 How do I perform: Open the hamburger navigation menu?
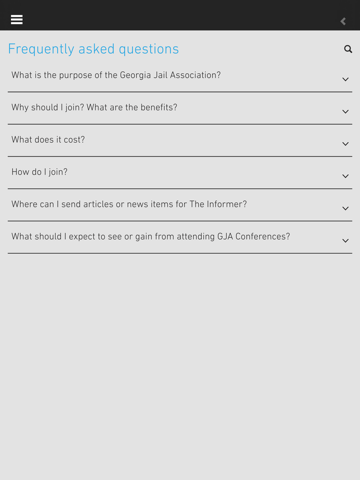[x=17, y=20]
